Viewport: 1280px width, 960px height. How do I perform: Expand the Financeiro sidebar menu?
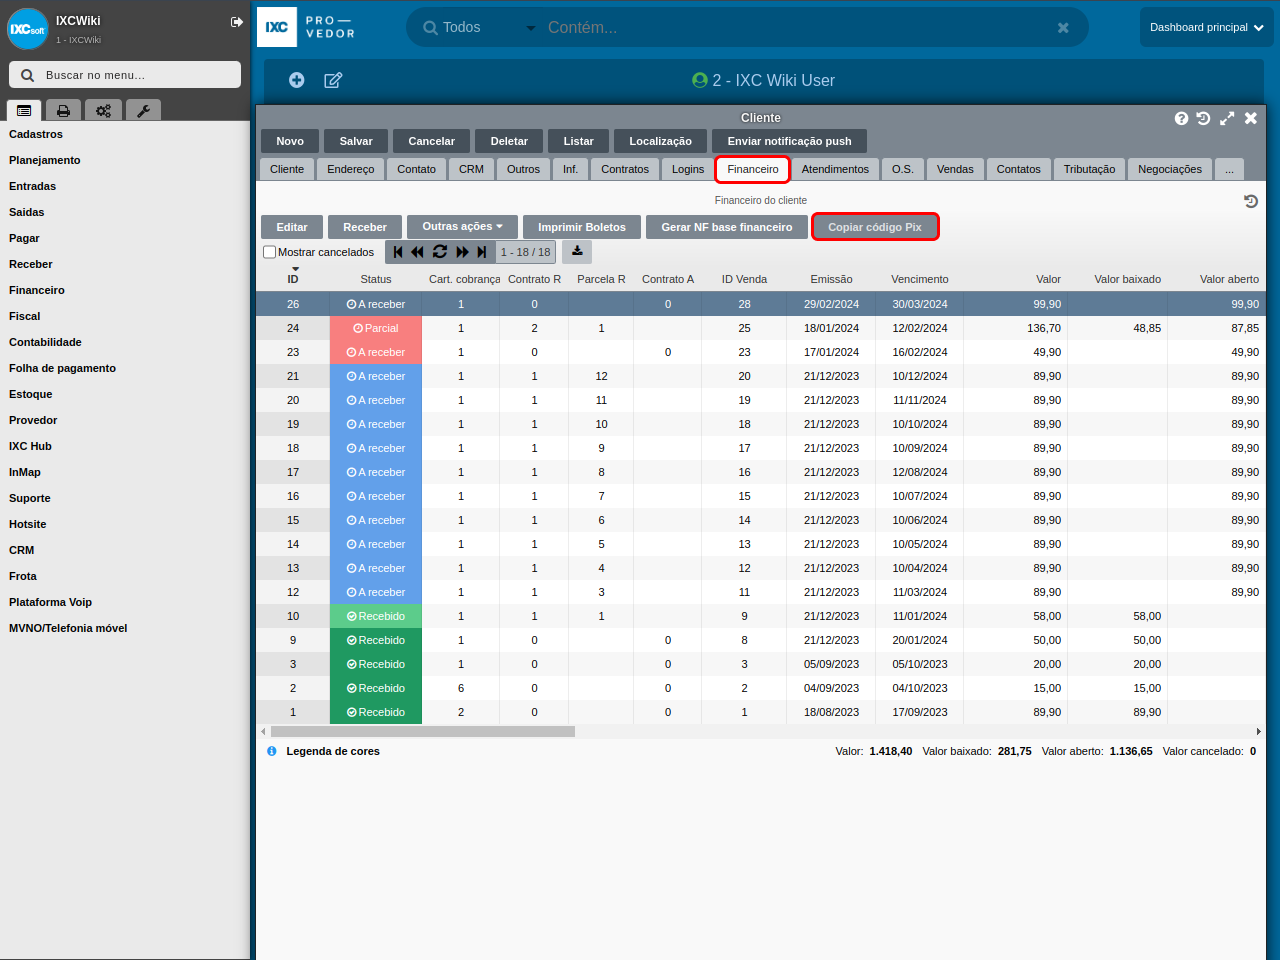pos(37,290)
